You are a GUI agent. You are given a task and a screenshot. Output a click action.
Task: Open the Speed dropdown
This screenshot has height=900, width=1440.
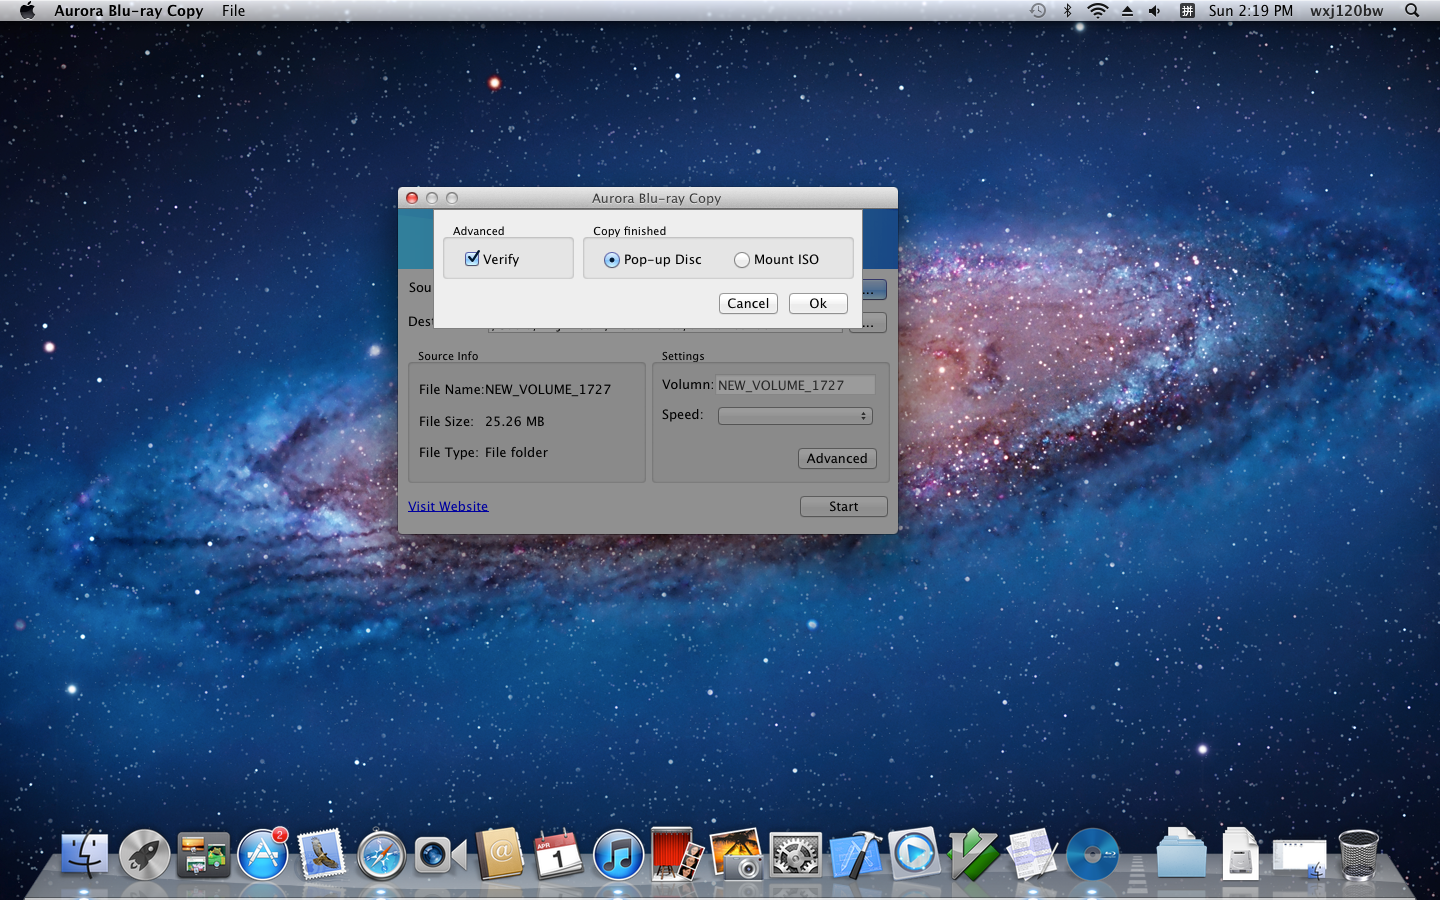click(x=795, y=416)
